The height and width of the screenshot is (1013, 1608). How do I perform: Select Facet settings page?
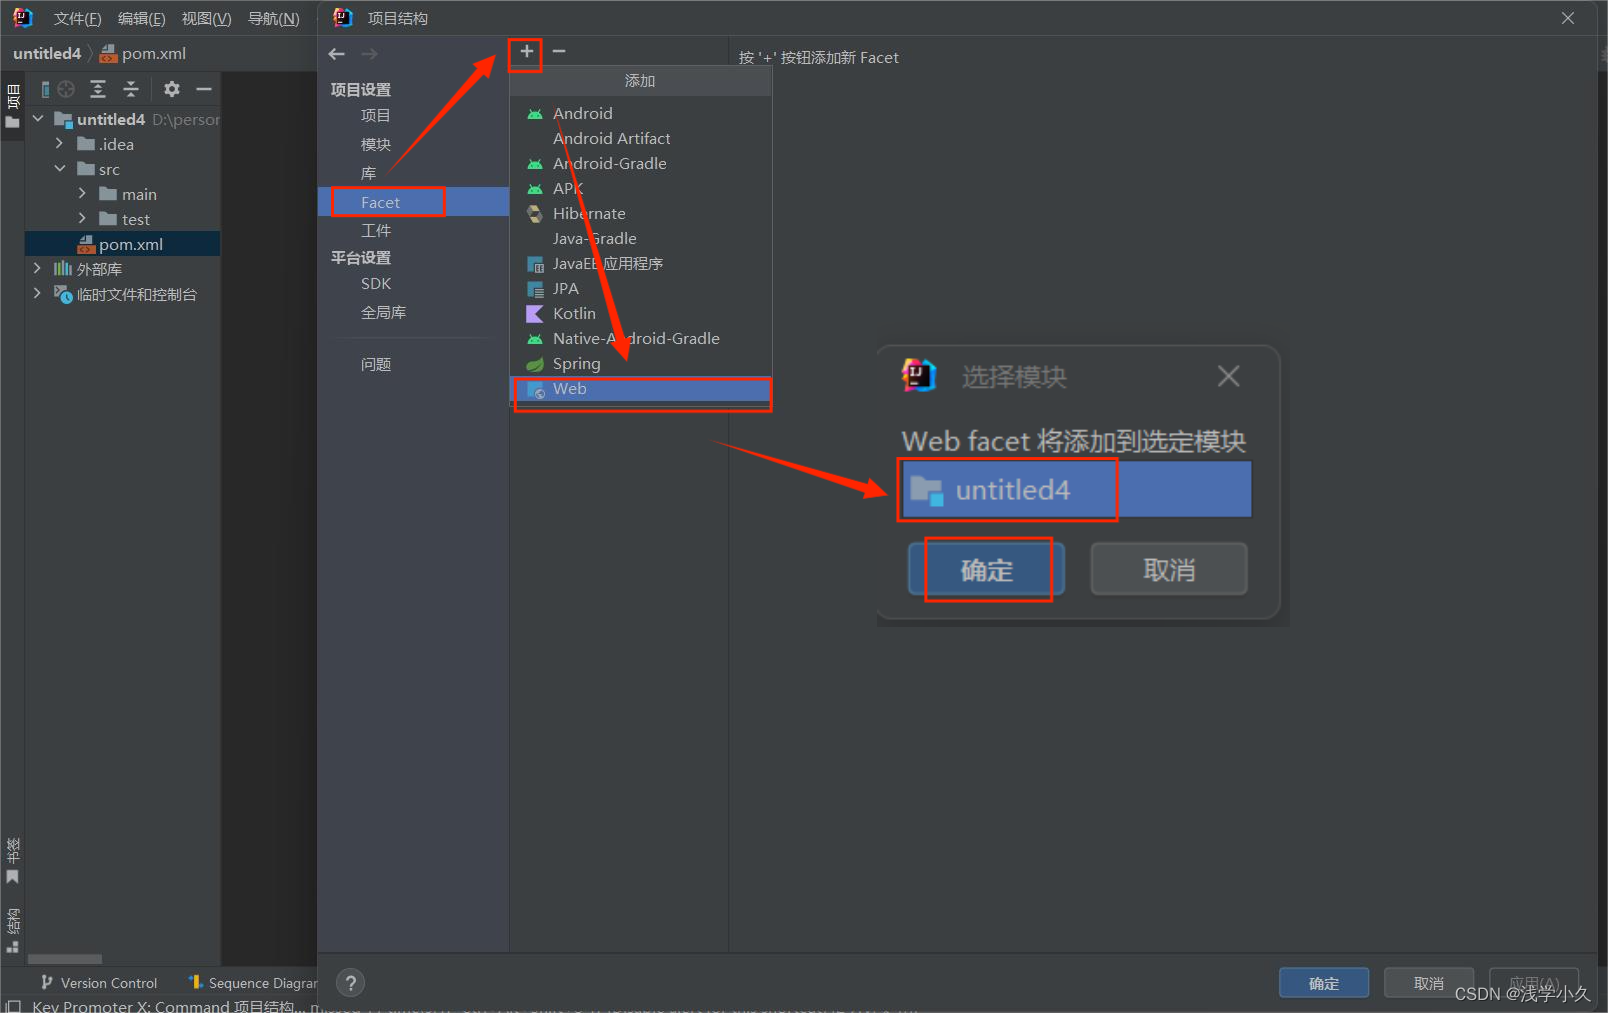coord(413,202)
